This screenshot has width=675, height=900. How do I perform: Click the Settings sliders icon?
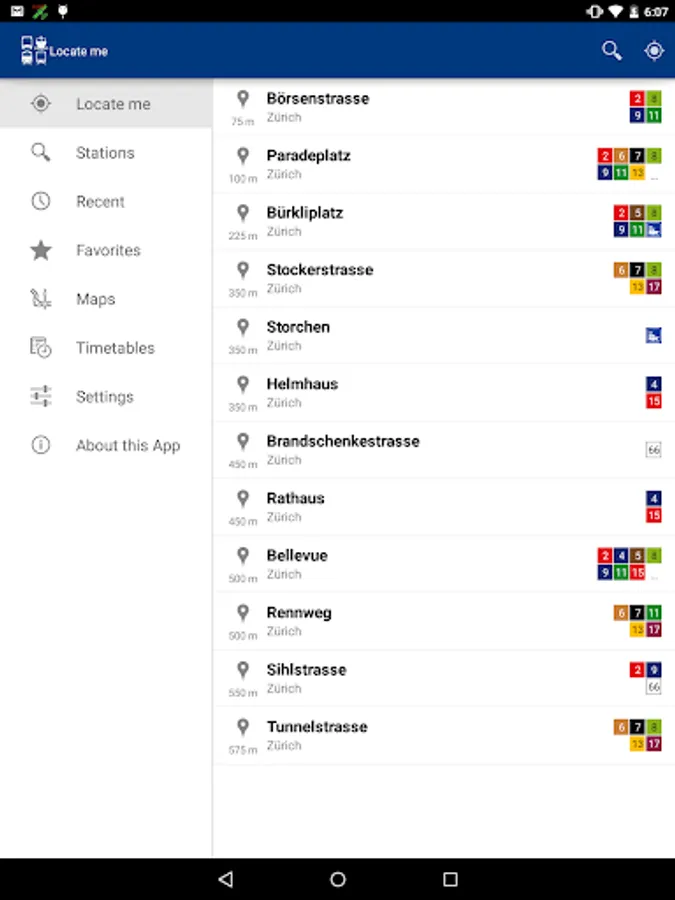[x=41, y=397]
